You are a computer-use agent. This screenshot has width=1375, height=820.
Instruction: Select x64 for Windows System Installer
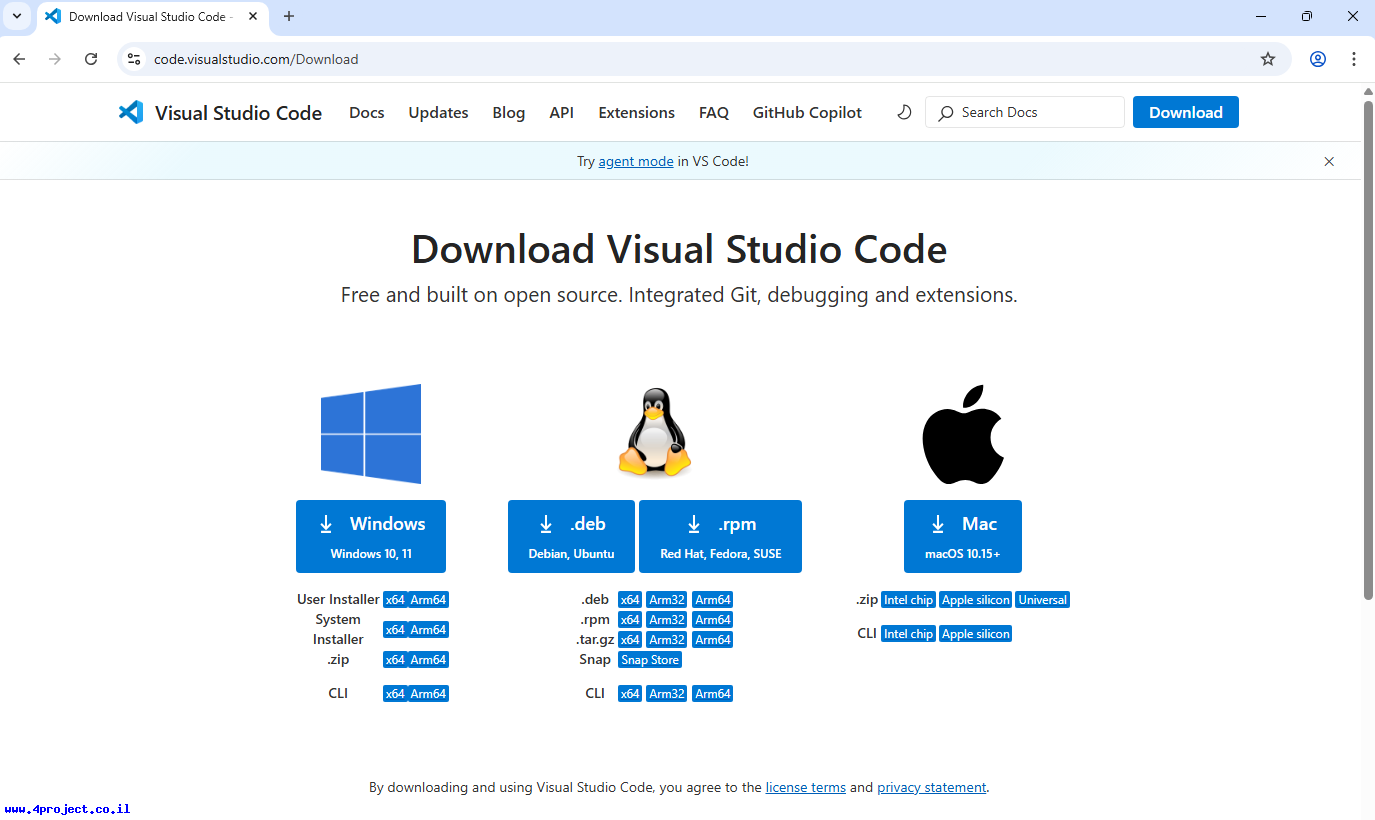point(395,630)
